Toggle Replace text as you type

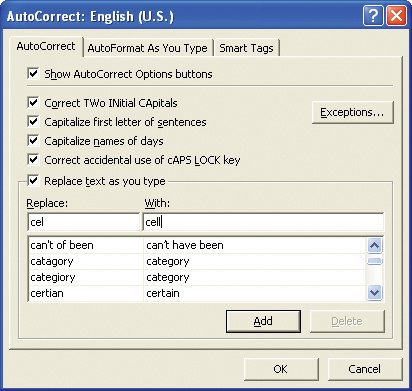point(33,181)
